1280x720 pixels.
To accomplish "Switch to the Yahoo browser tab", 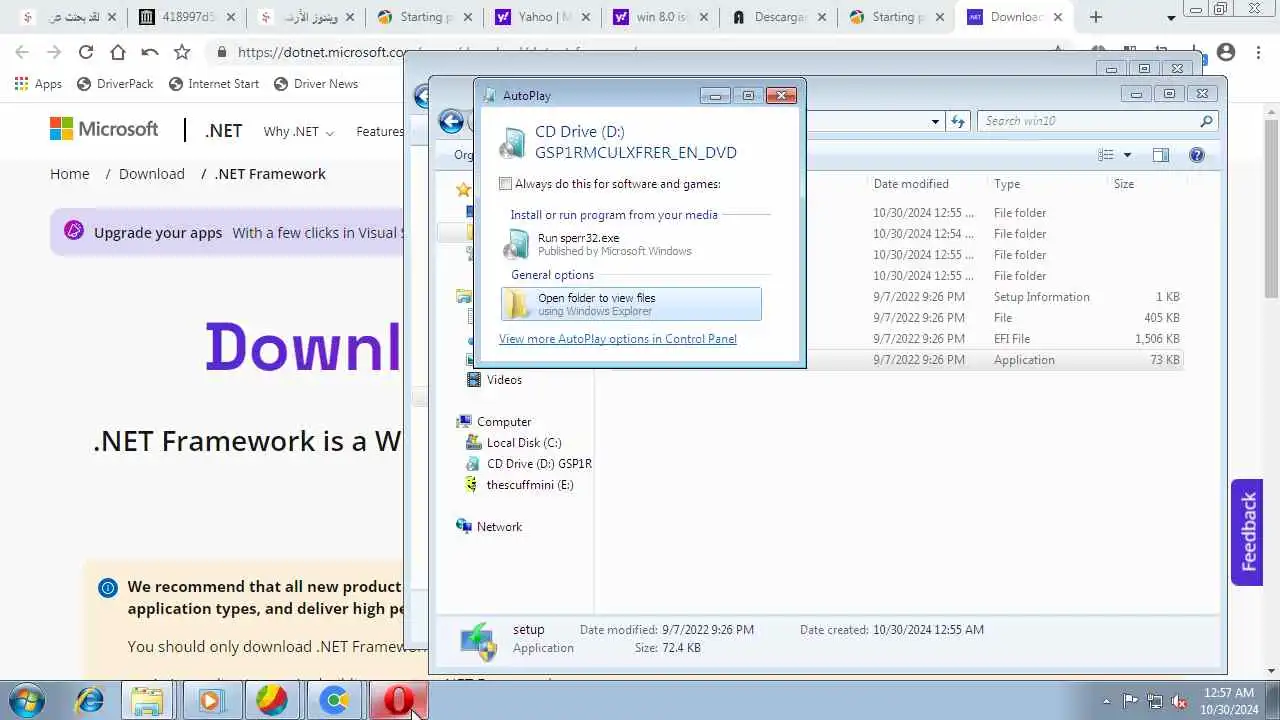I will tap(544, 17).
